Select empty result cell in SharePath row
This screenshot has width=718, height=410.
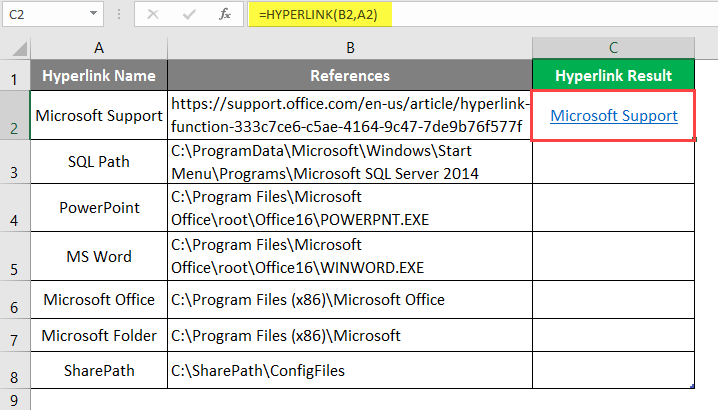pyautogui.click(x=614, y=370)
